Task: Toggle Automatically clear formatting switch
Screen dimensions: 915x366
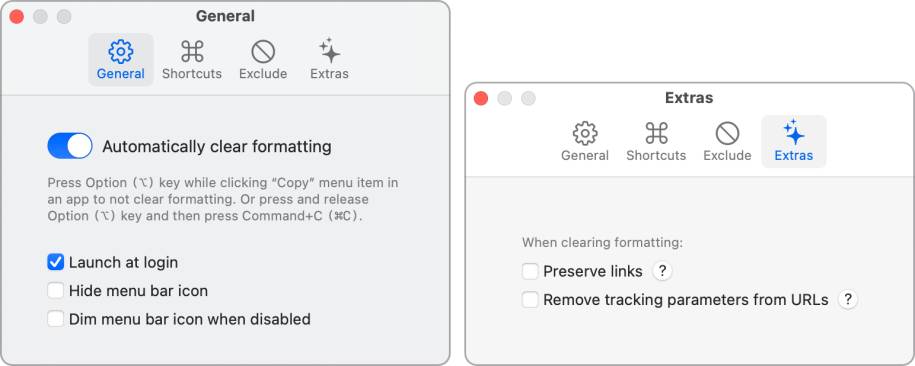Action: point(70,146)
